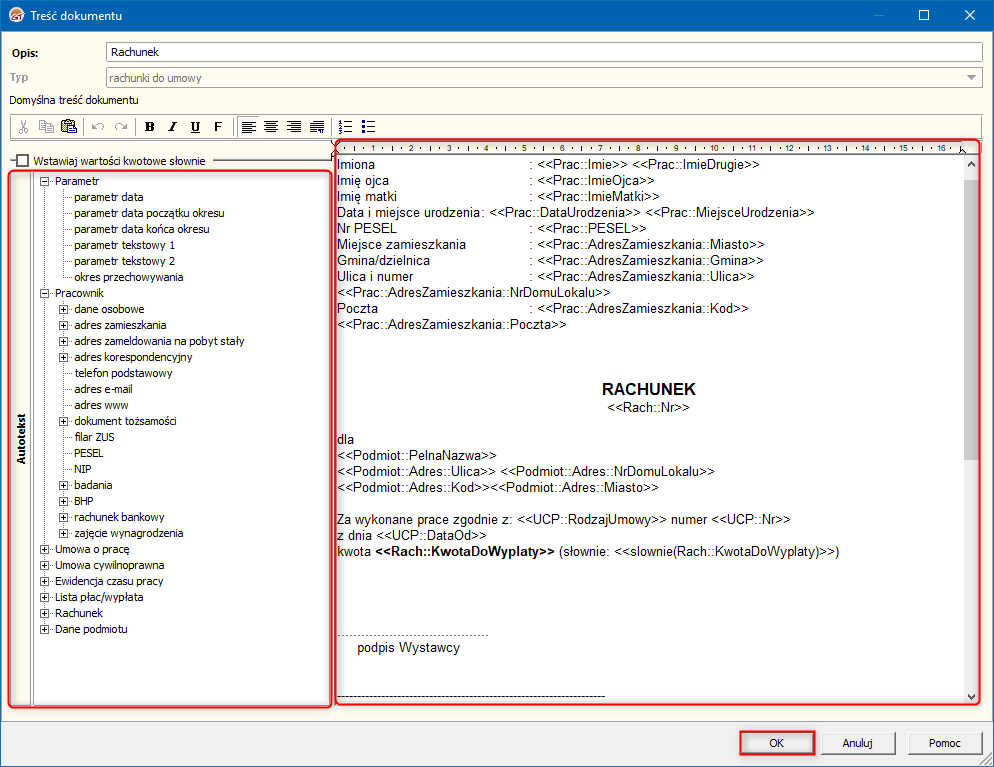Expand the Rachunek tree node
The height and width of the screenshot is (767, 994).
(x=44, y=614)
